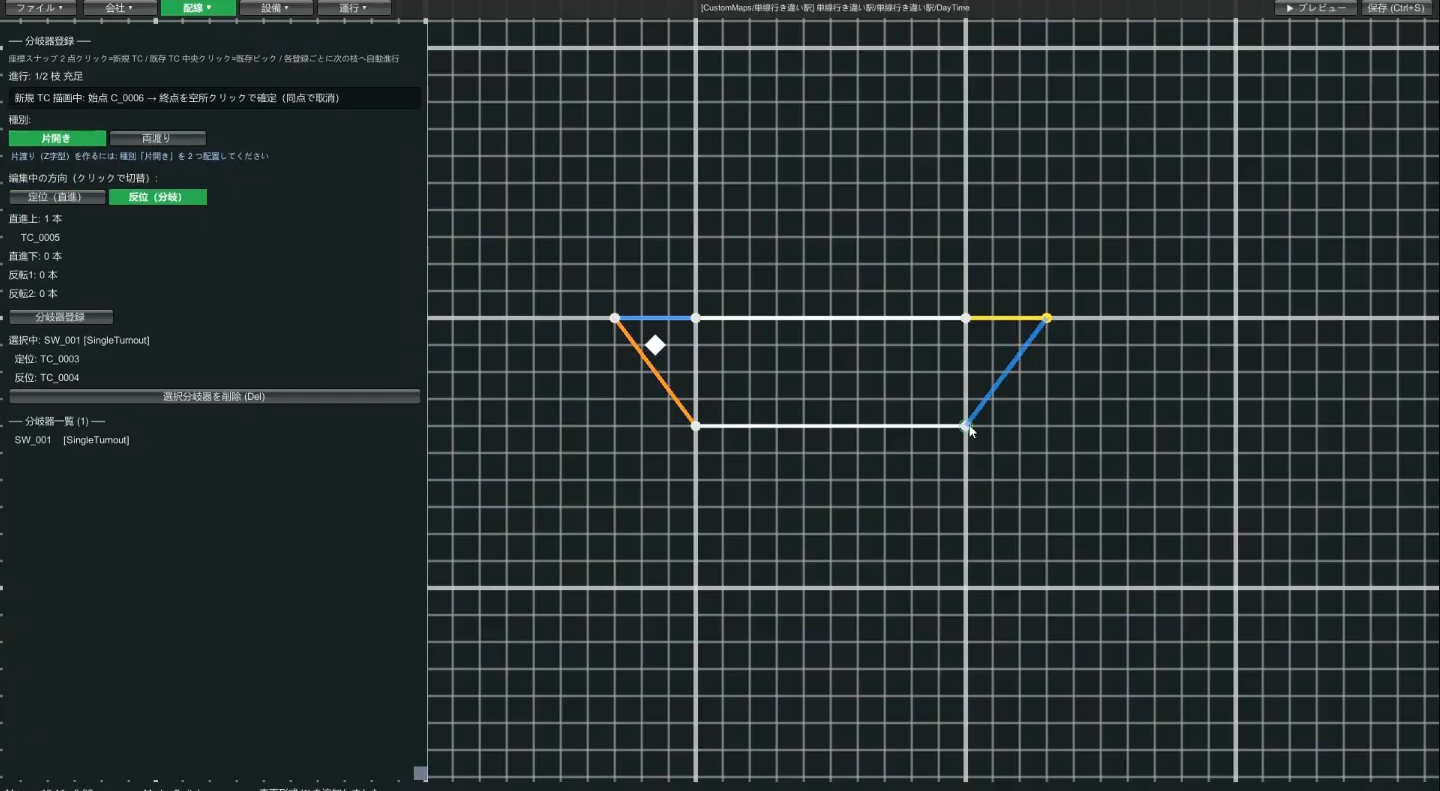
Task: Select the orange diagonal track segment
Action: pos(655,372)
